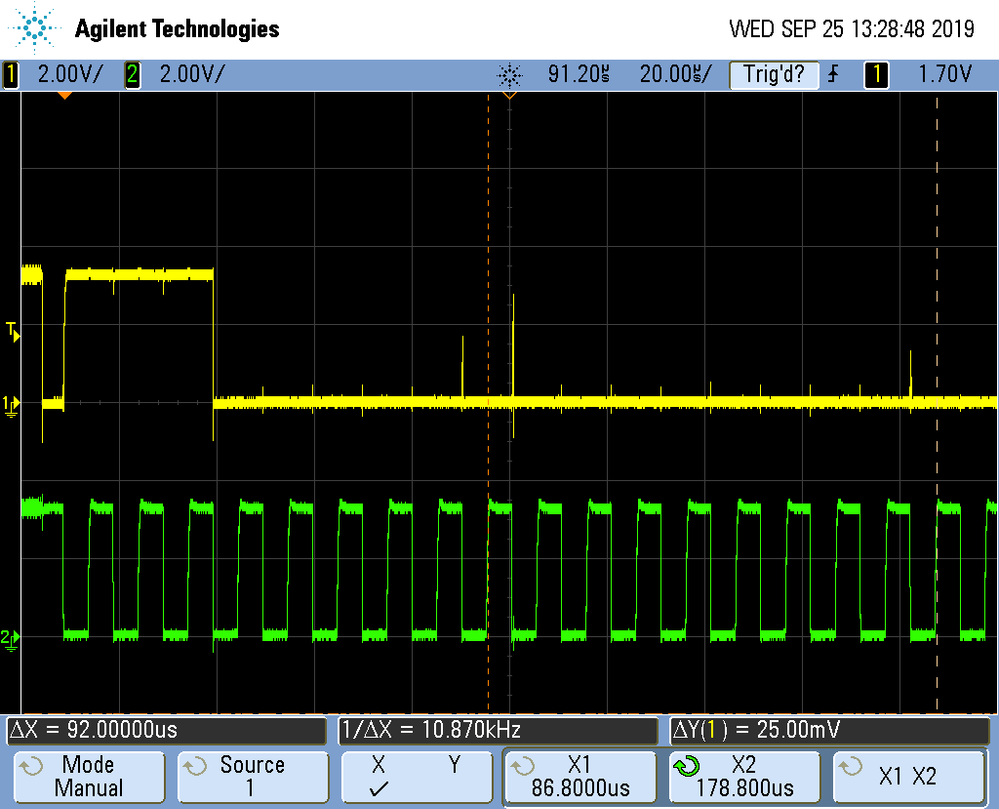Screen dimensions: 999x809
Task: Click the channel 2 2.00V/ scale value
Action: (192, 75)
